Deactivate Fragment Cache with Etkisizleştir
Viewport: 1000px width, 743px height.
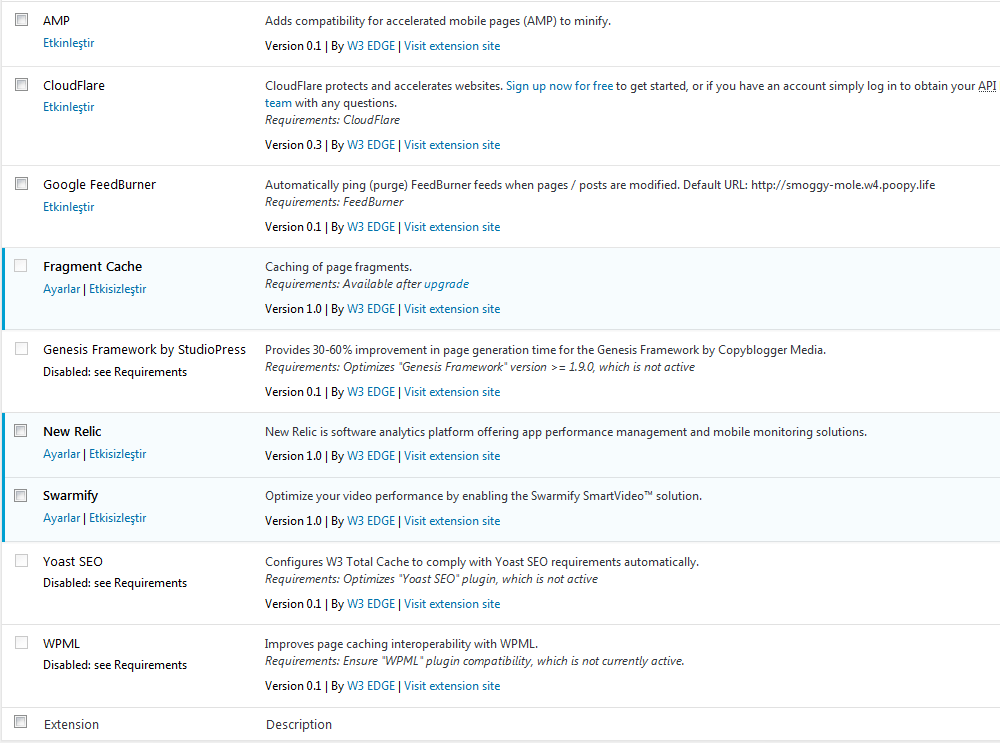coord(117,289)
